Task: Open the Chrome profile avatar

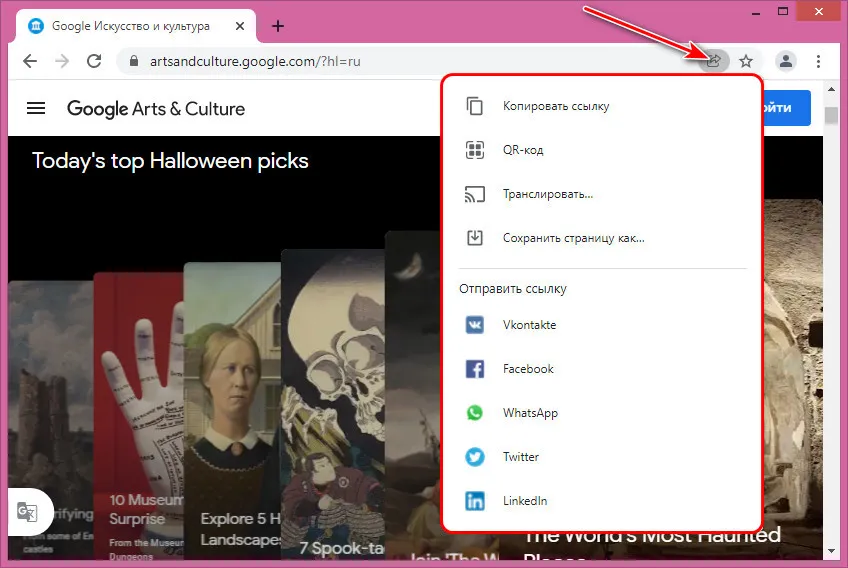Action: click(786, 61)
